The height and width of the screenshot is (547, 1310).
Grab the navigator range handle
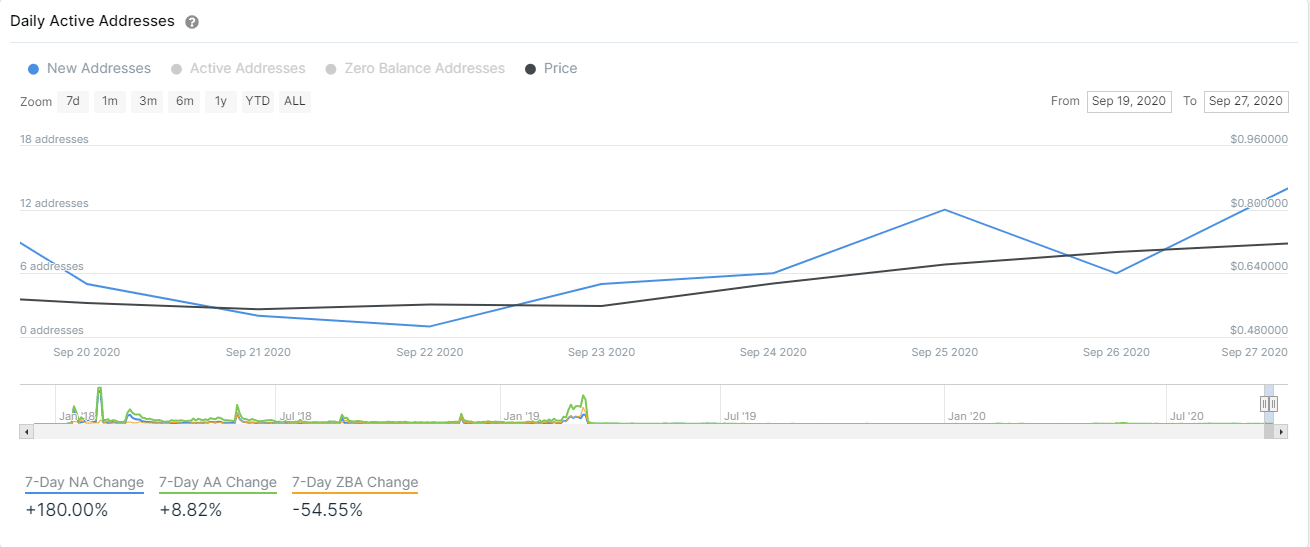point(1269,404)
